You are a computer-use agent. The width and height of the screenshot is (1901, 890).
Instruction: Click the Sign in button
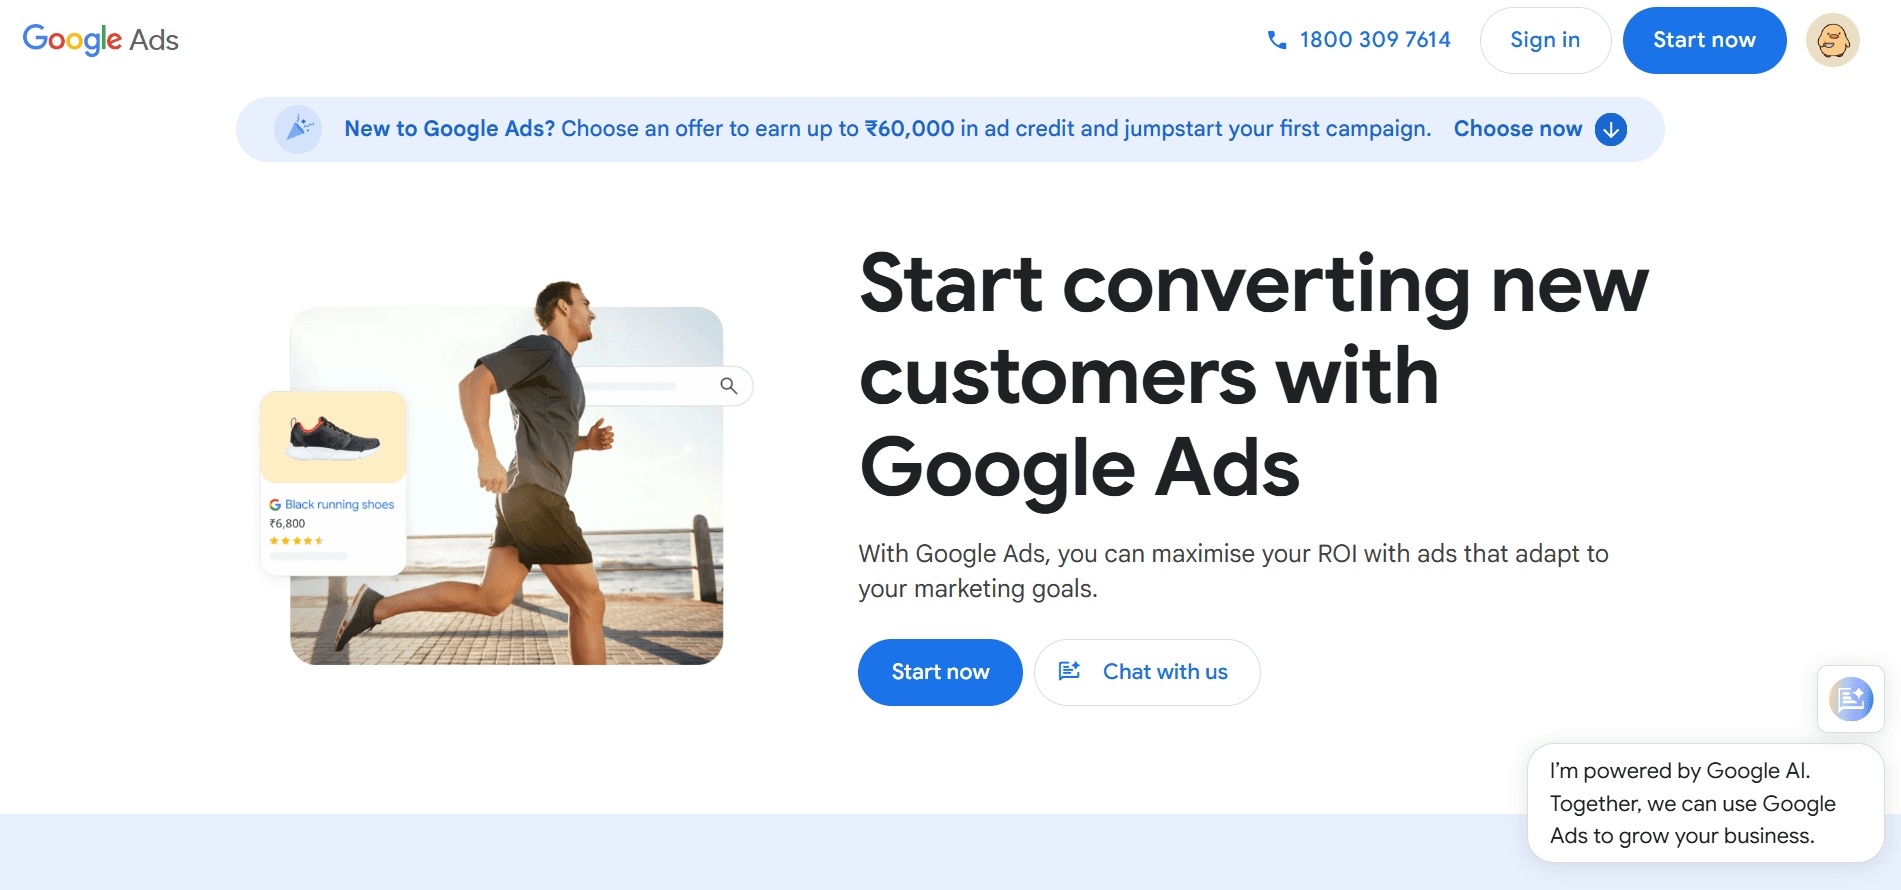click(x=1545, y=40)
